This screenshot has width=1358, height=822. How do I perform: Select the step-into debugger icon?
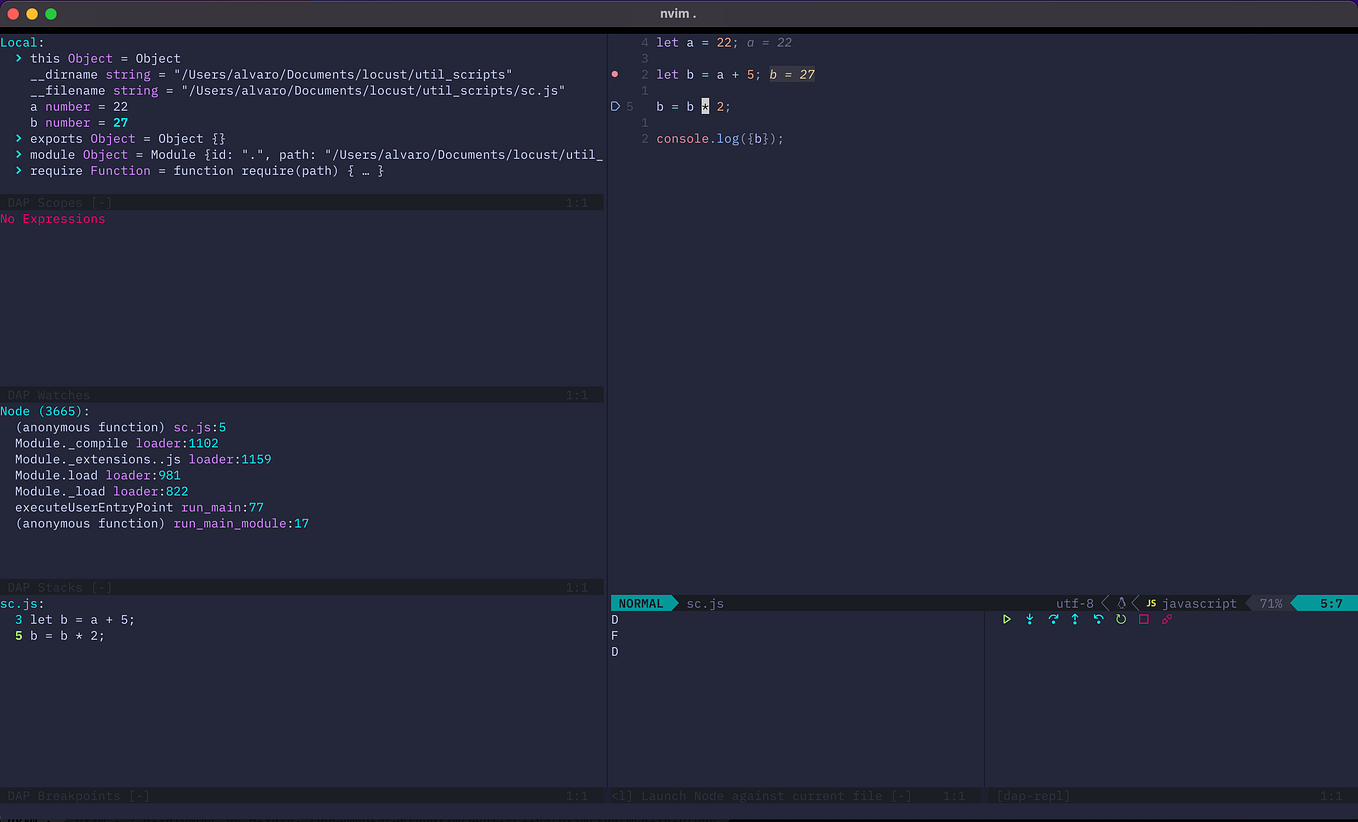[x=1029, y=619]
